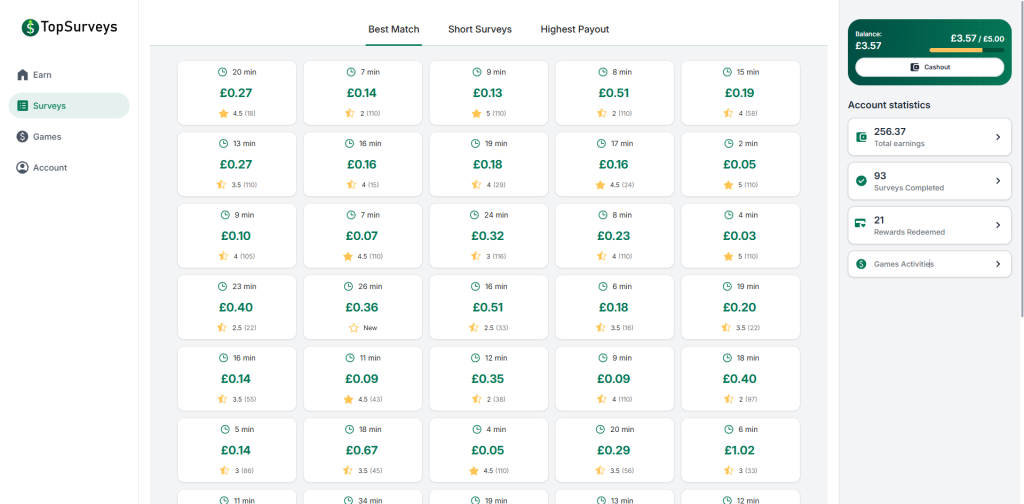Open the £0.40 18 min survey card
This screenshot has width=1024, height=504.
click(x=741, y=379)
